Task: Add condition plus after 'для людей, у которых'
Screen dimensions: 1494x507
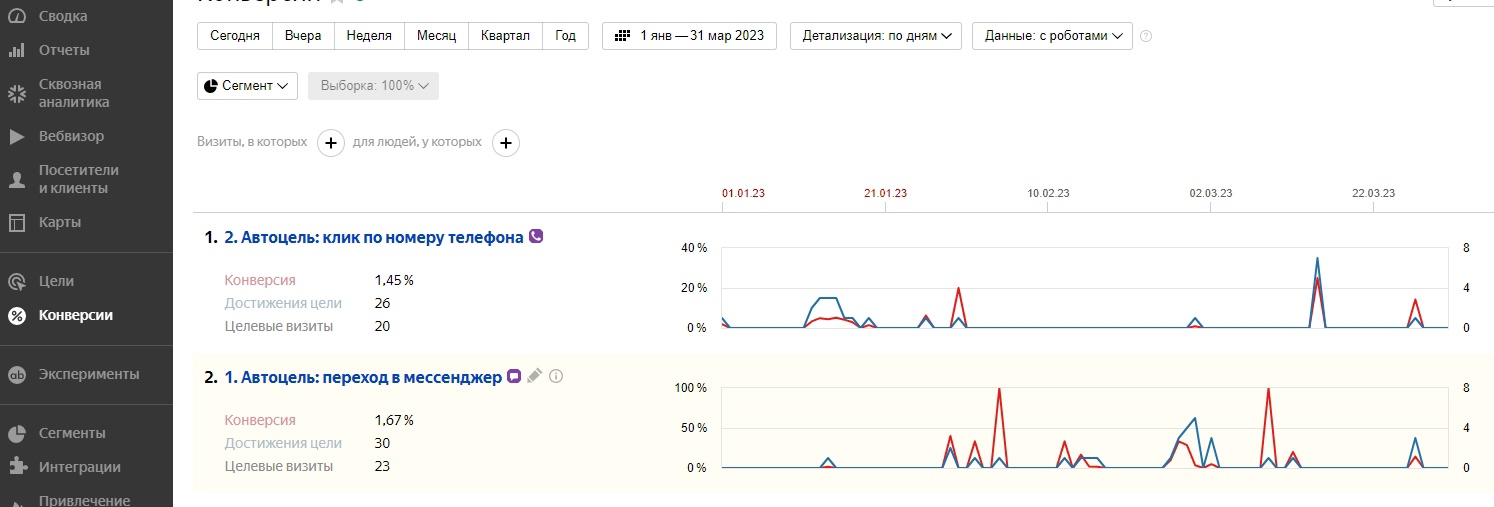Action: (x=506, y=143)
